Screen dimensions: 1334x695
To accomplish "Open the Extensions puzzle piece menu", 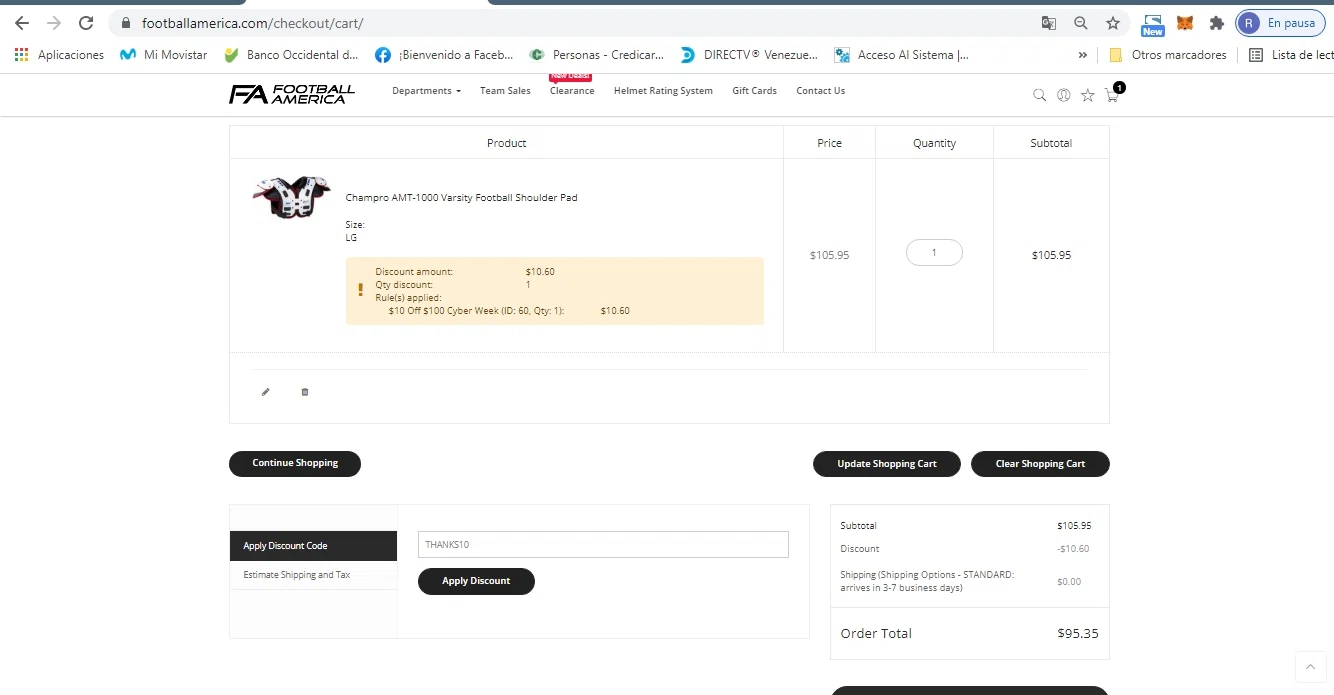I will point(1216,23).
